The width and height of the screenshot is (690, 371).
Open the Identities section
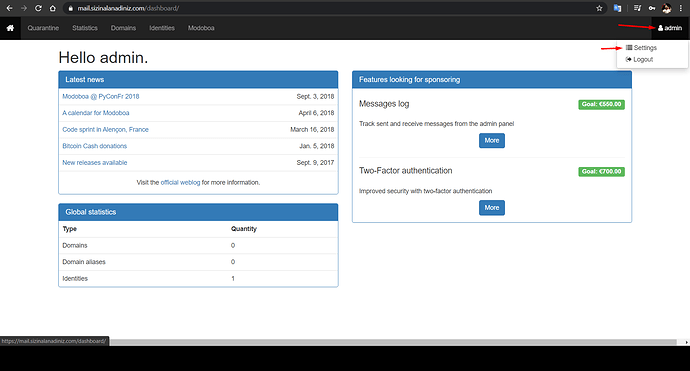[x=162, y=28]
